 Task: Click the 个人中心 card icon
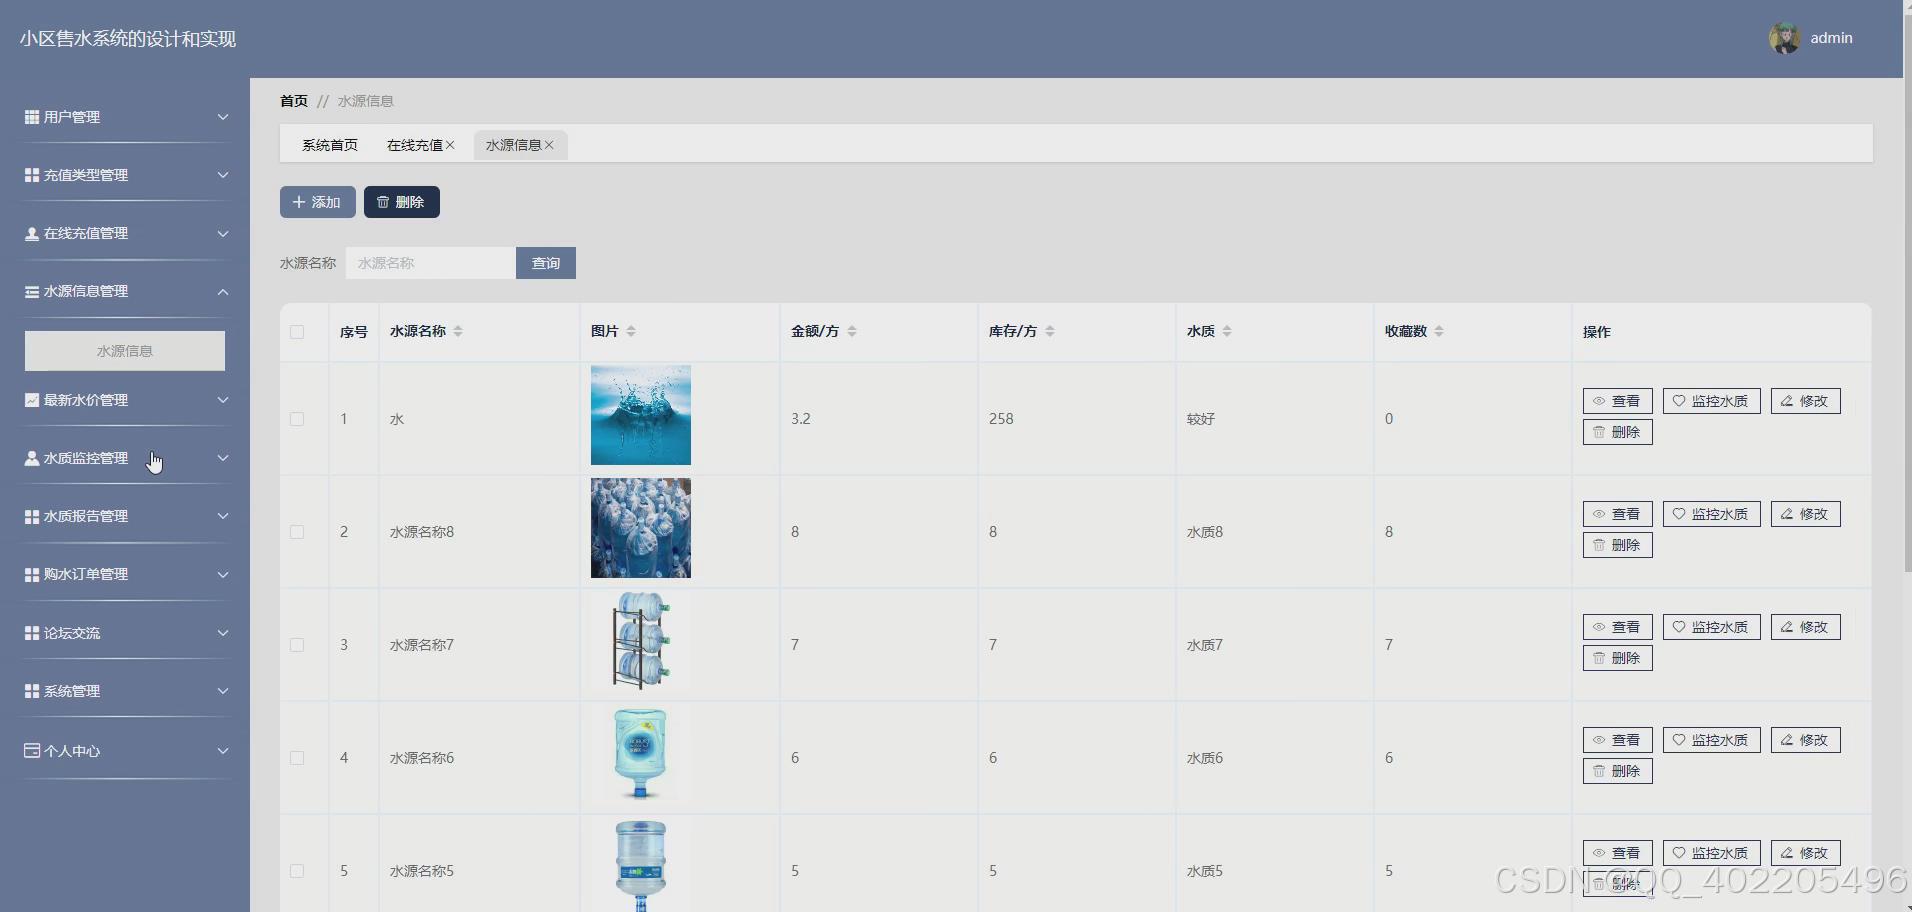pyautogui.click(x=32, y=750)
